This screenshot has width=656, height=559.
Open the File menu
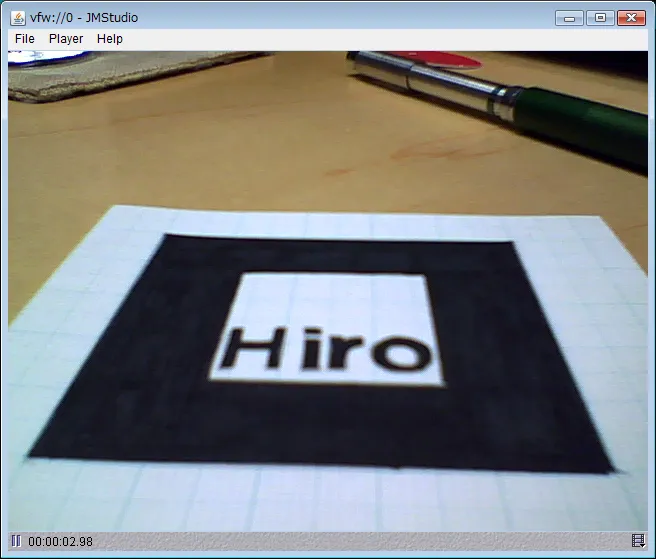point(25,39)
